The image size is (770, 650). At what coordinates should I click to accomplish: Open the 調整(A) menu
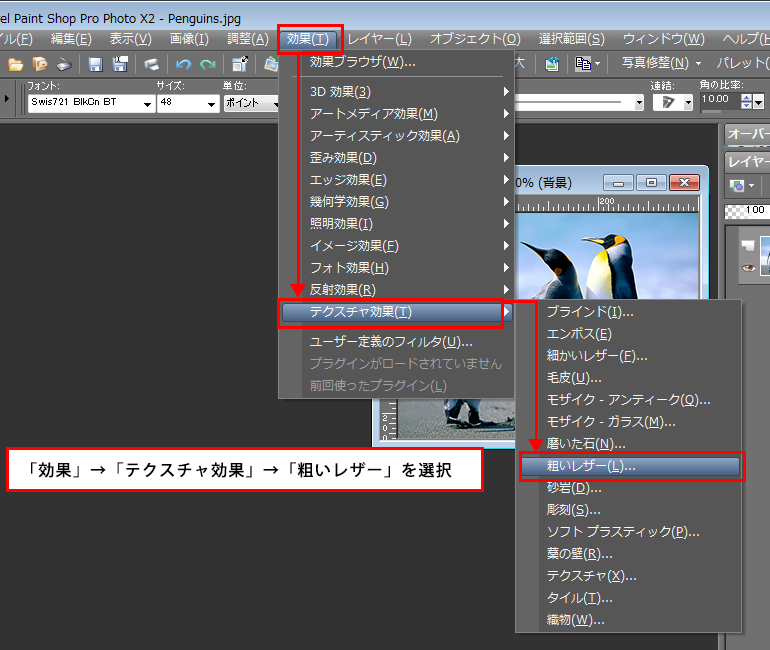(x=248, y=39)
